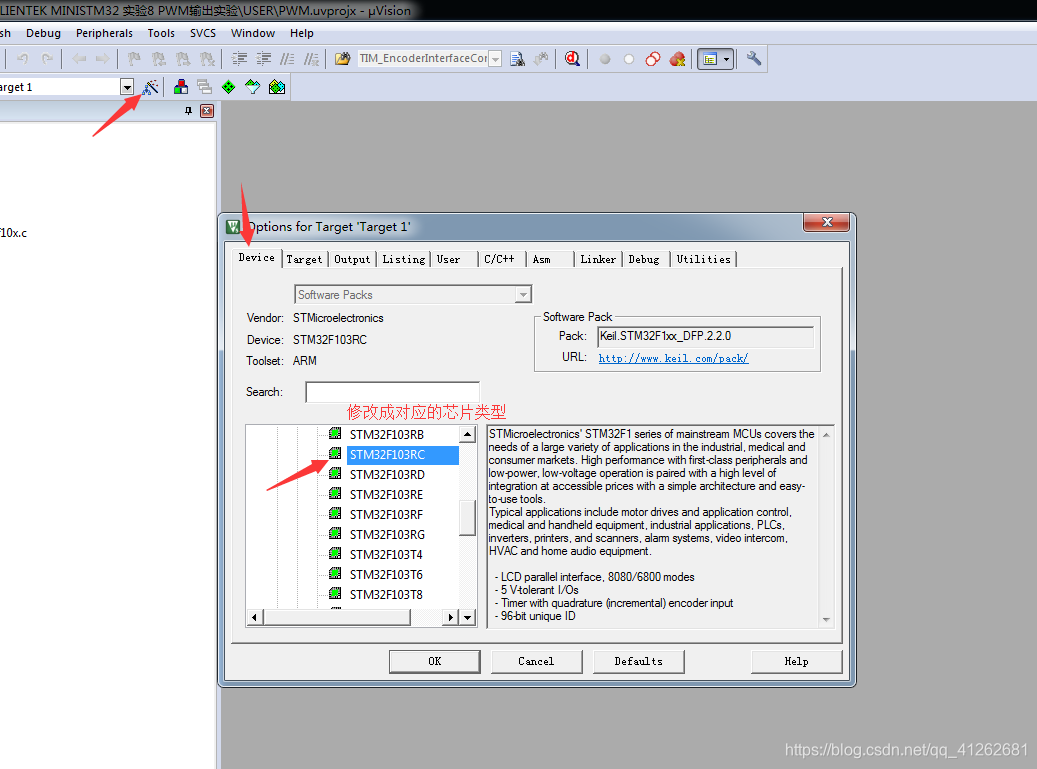Switch to the Linker tab
1037x769 pixels.
pos(598,259)
